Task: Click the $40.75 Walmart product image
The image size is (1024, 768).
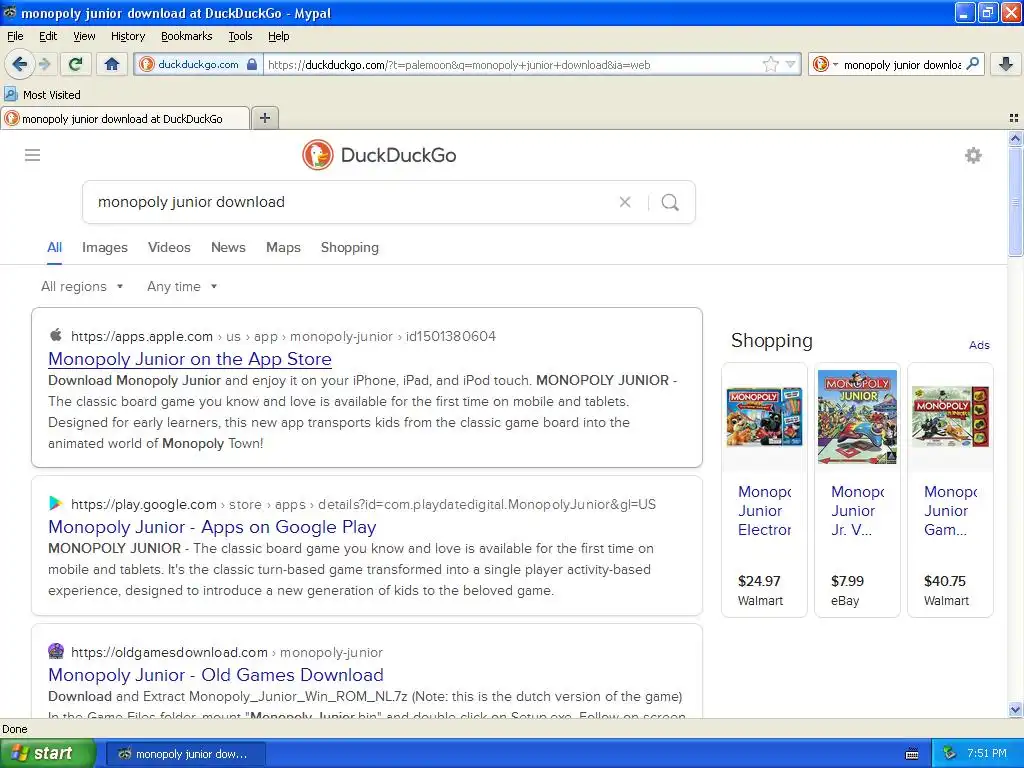Action: coord(950,417)
